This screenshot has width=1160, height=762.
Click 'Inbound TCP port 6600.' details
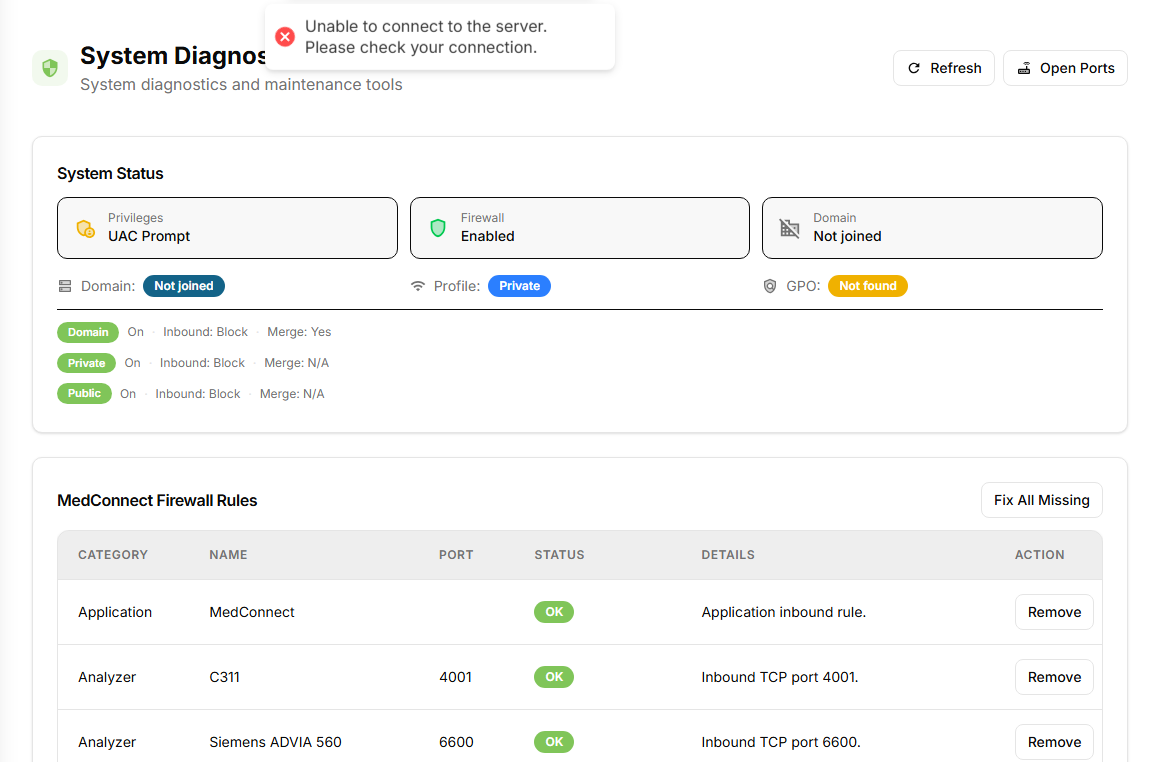click(x=781, y=742)
